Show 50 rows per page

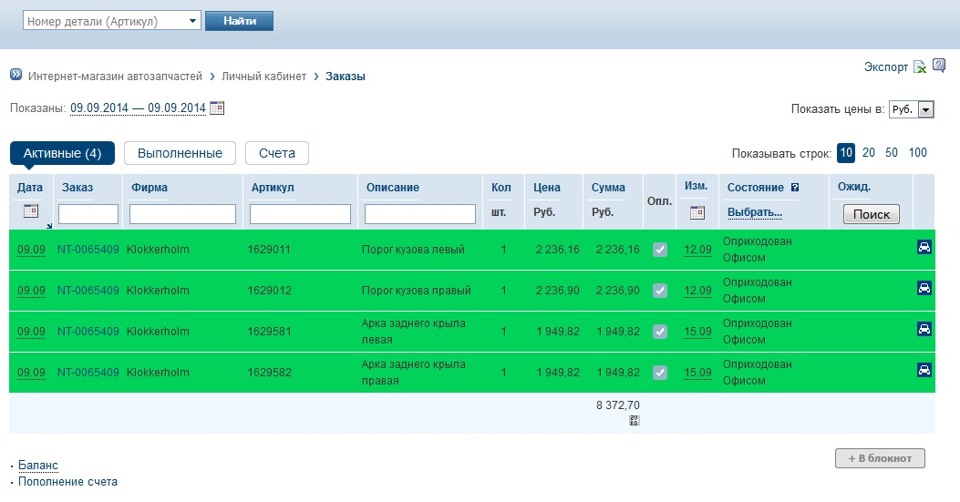point(891,152)
